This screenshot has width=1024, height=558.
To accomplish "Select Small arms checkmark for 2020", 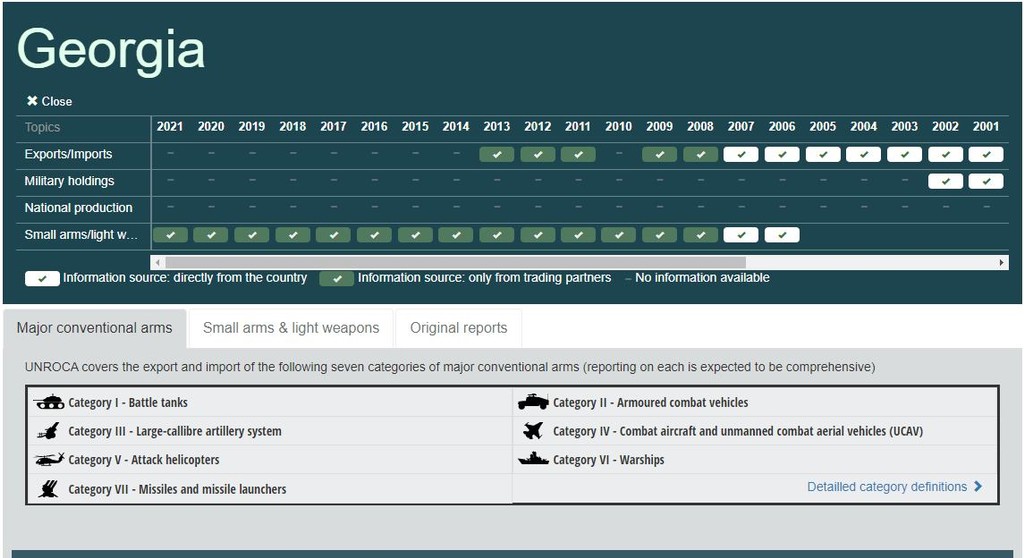I will coord(211,235).
